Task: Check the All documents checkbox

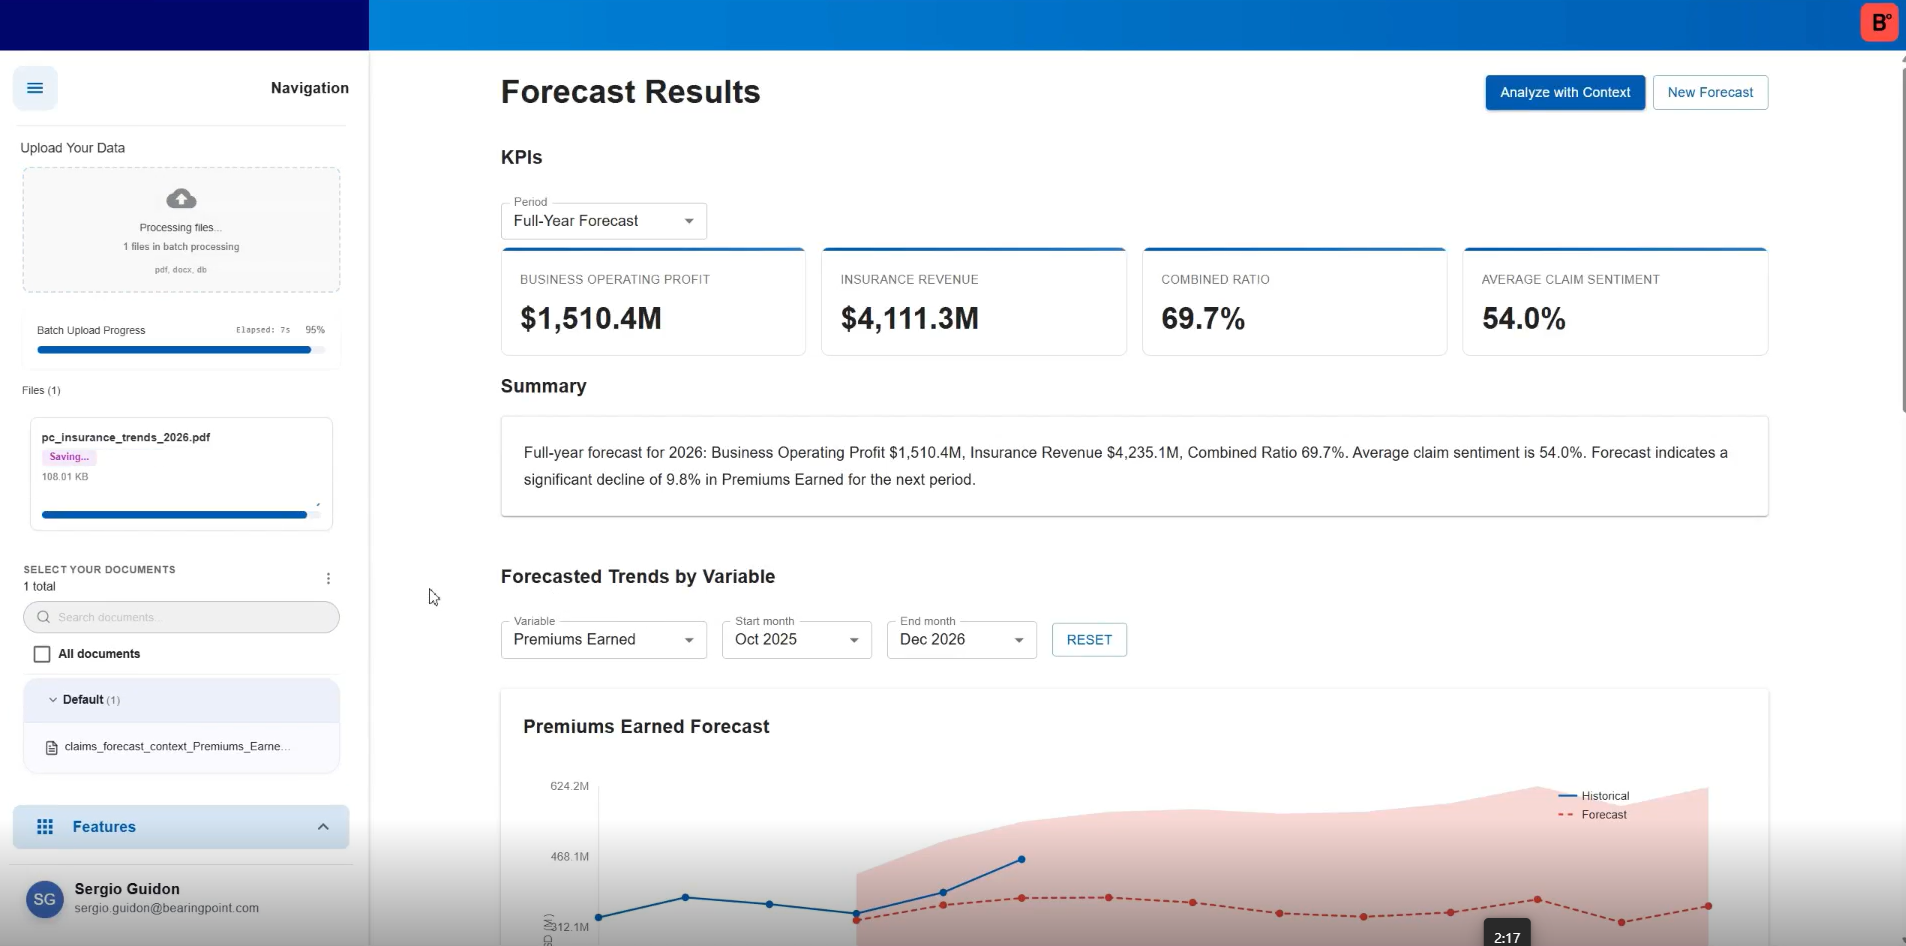Action: click(42, 654)
